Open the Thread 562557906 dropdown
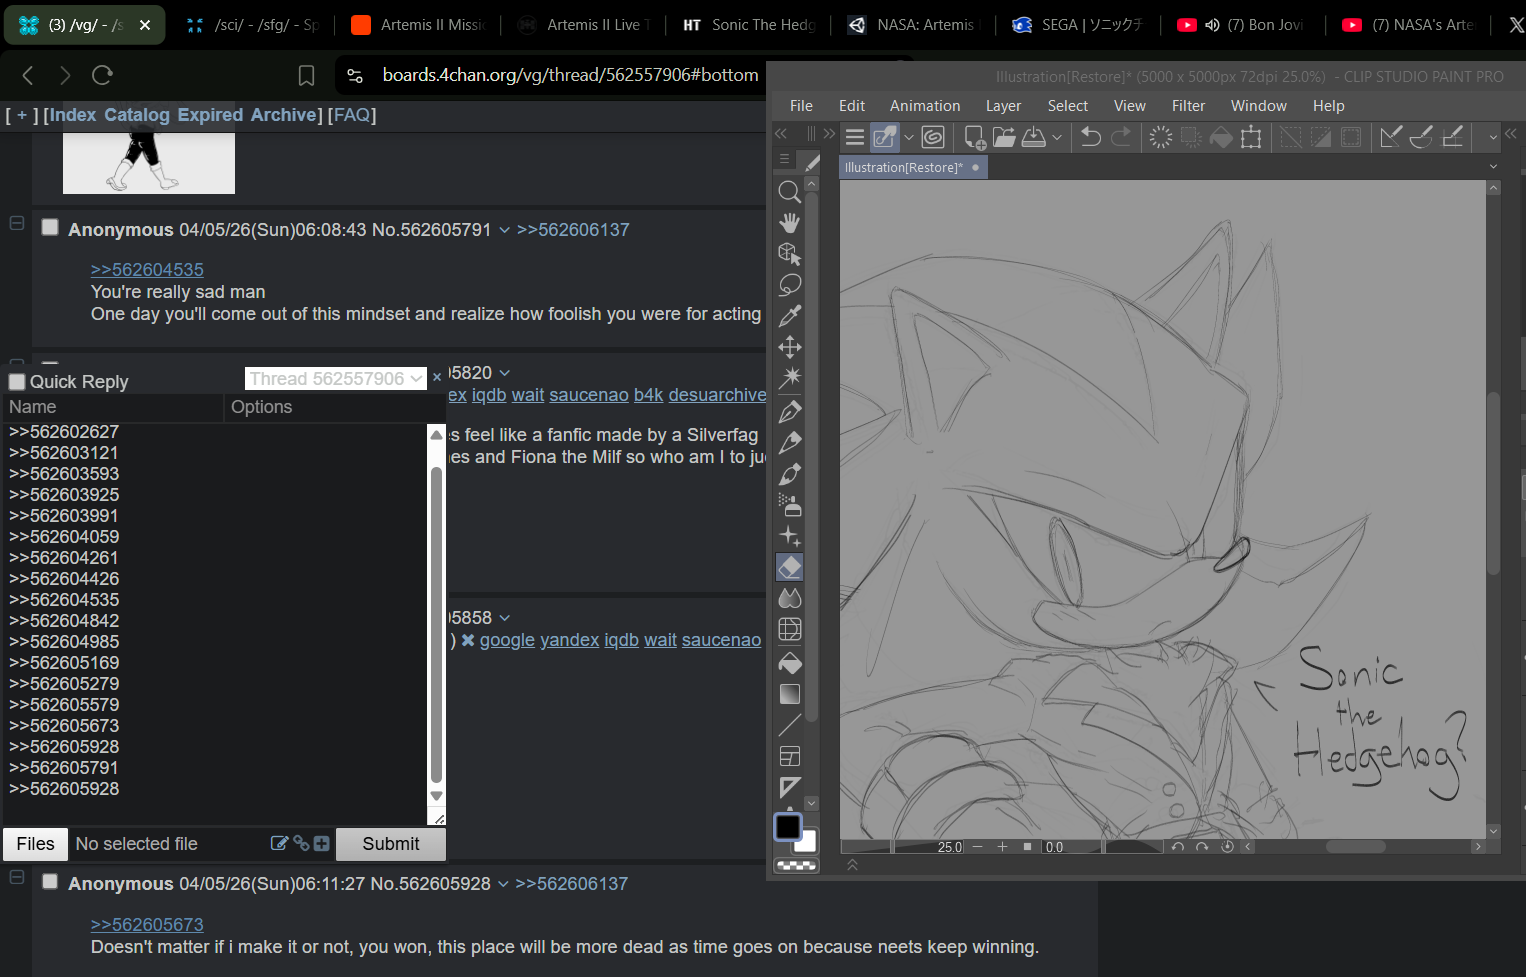This screenshot has width=1526, height=977. click(336, 379)
